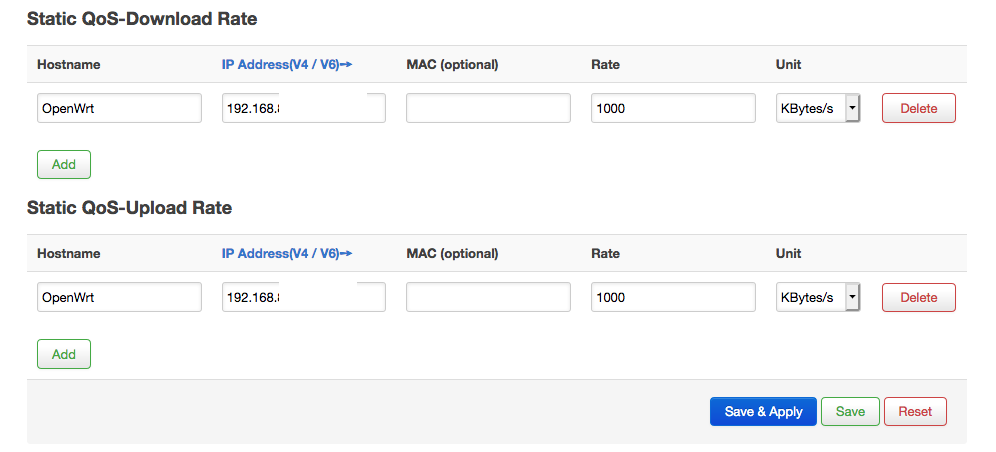Click the Upload Rate IP address field
The image size is (996, 452).
(303, 297)
